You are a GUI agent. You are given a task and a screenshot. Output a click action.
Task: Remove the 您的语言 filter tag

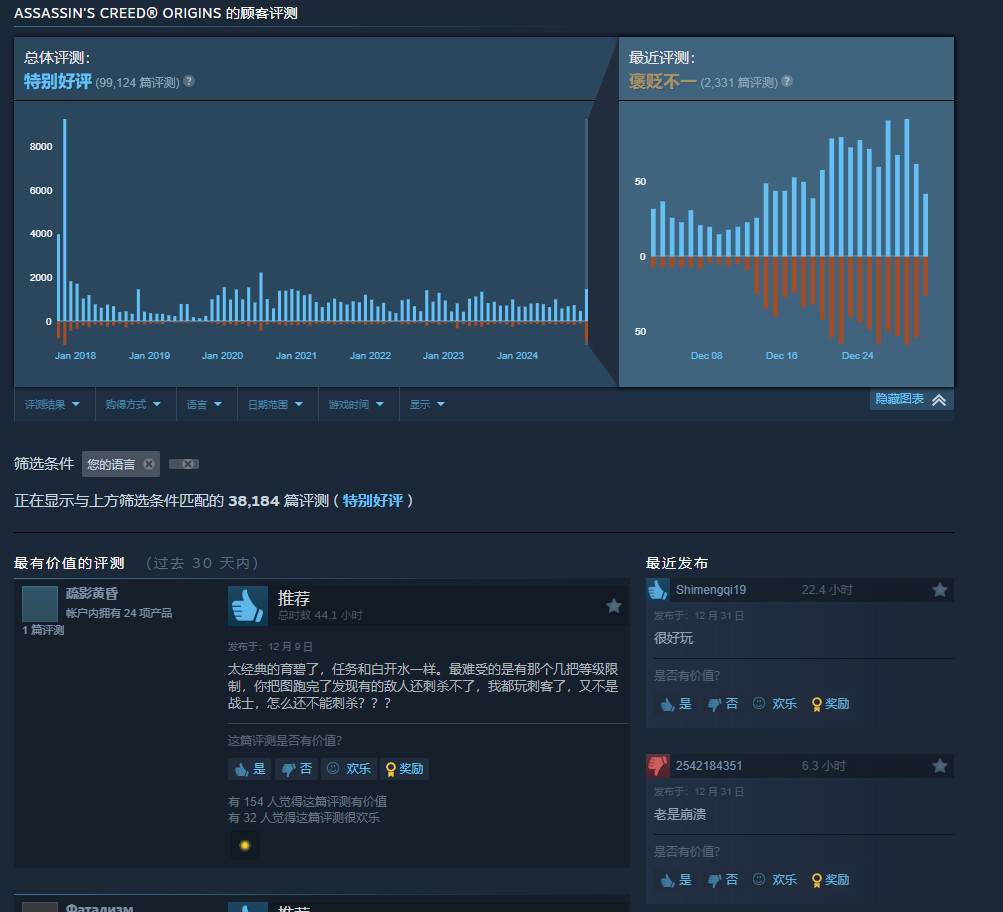(x=148, y=463)
